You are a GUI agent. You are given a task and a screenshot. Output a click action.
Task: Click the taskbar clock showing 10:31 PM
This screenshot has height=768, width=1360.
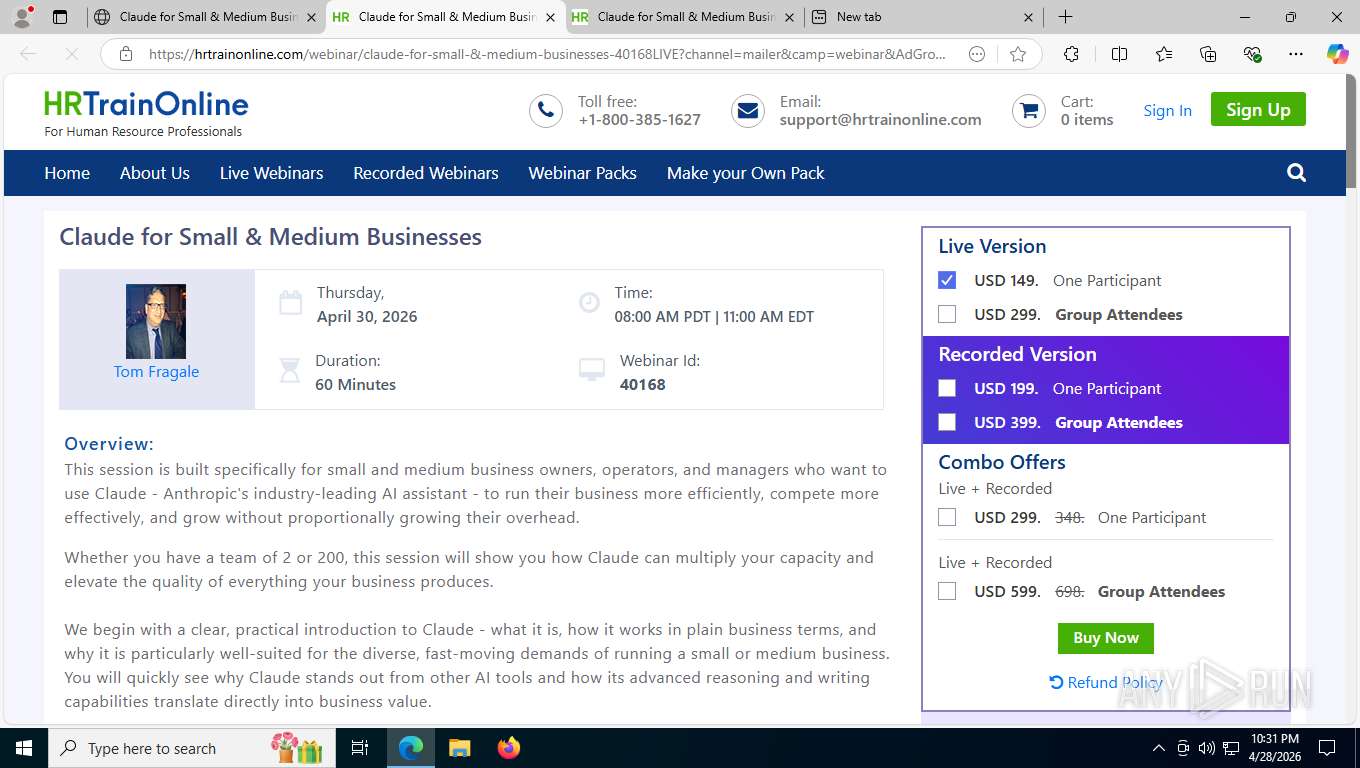coord(1275,748)
